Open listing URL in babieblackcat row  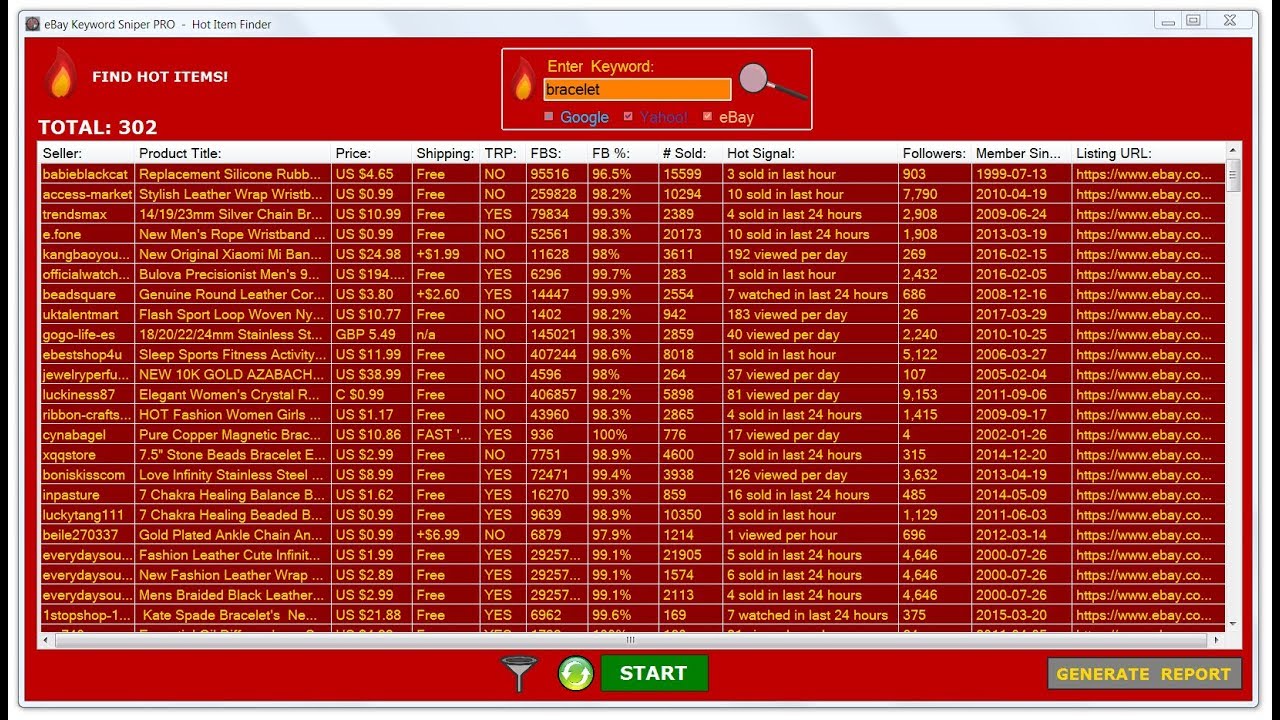click(x=1148, y=174)
